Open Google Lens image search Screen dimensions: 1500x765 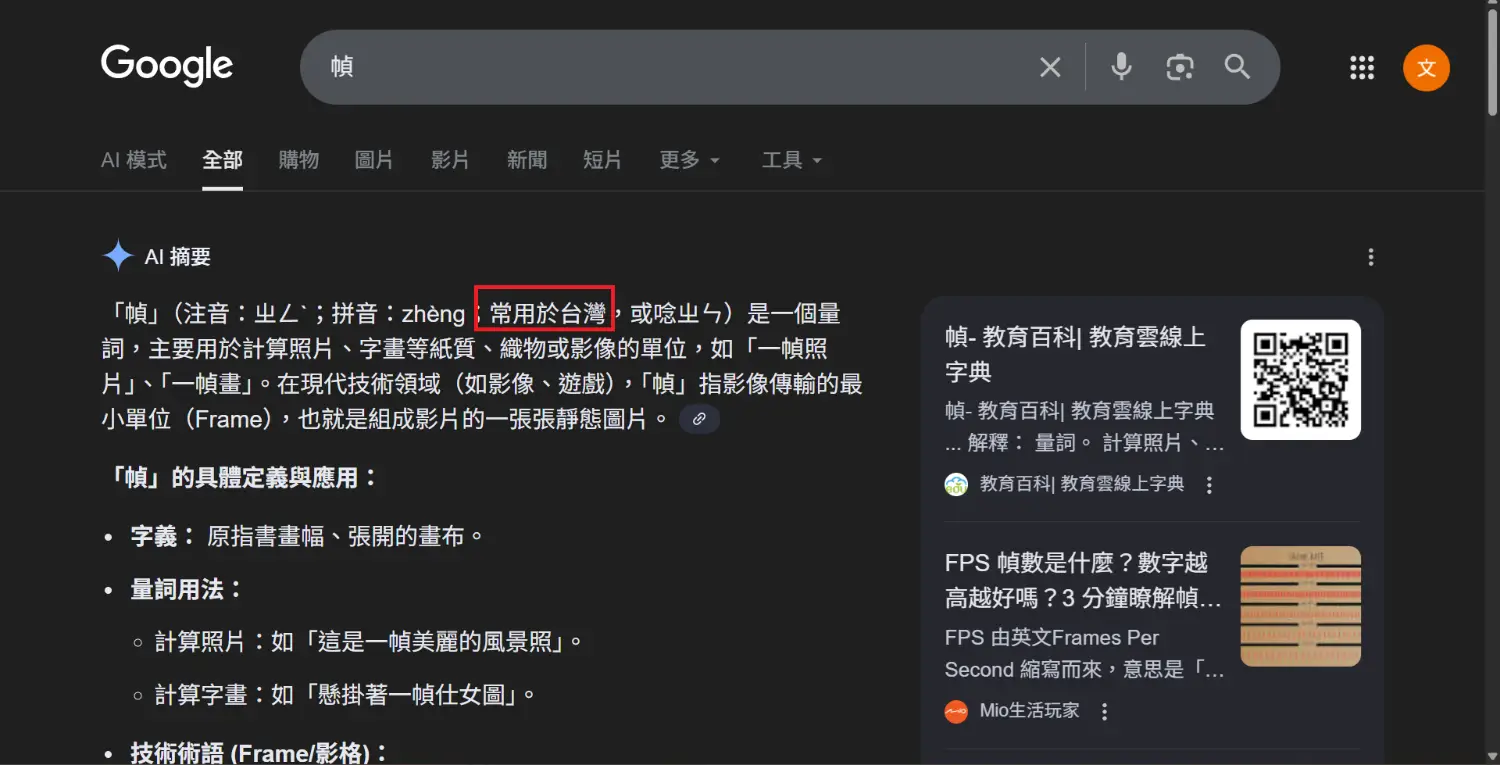click(x=1180, y=67)
